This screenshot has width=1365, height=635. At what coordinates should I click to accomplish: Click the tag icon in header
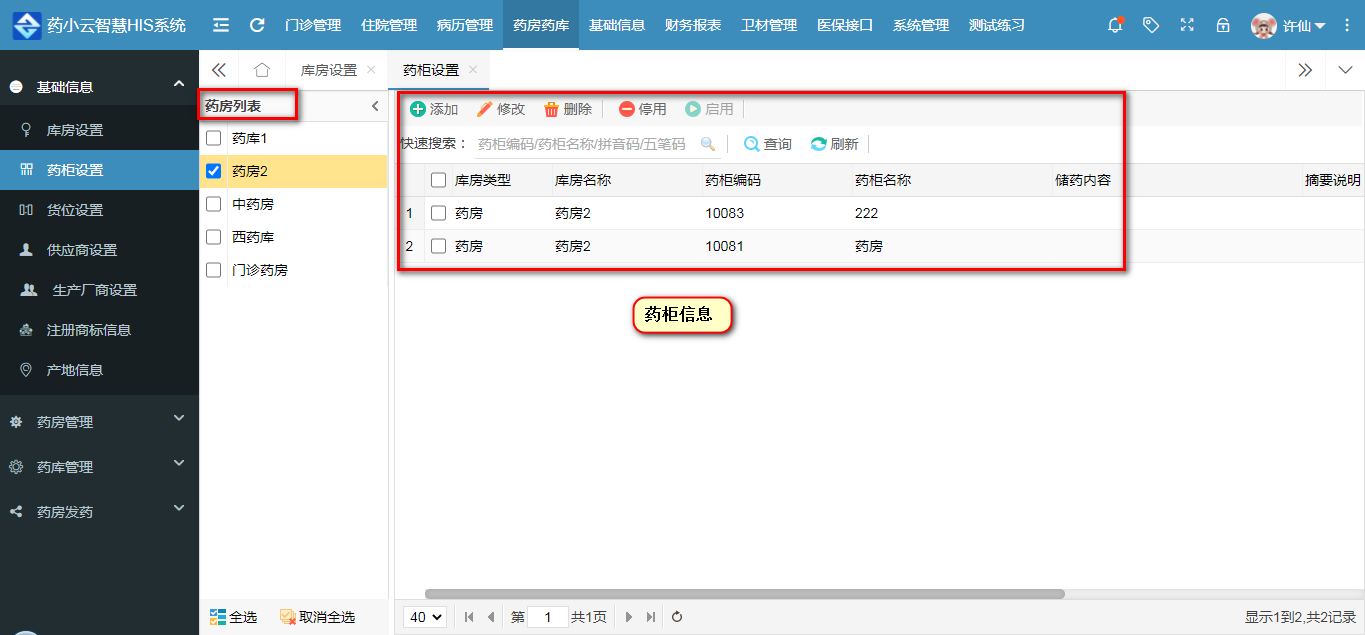click(1151, 25)
